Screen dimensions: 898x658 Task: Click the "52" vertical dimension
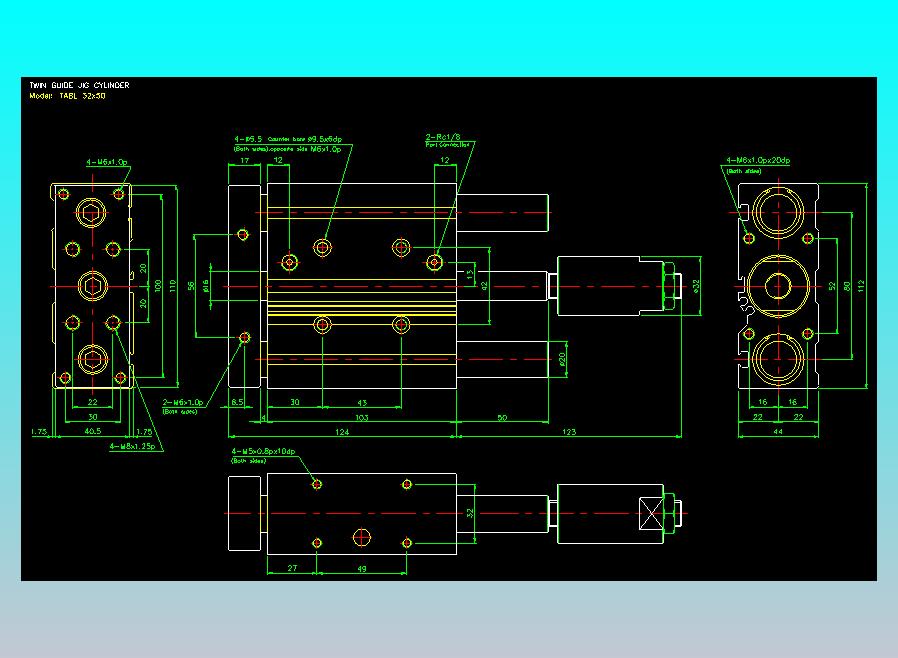(x=832, y=286)
